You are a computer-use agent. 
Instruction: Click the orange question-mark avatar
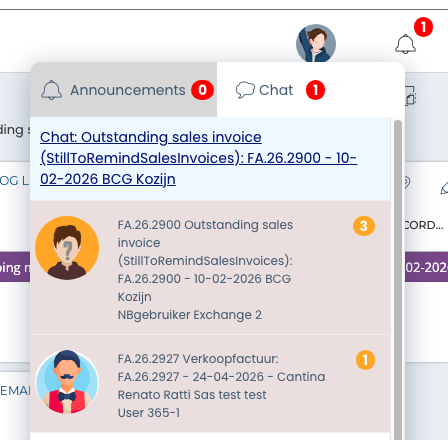[x=67, y=248]
